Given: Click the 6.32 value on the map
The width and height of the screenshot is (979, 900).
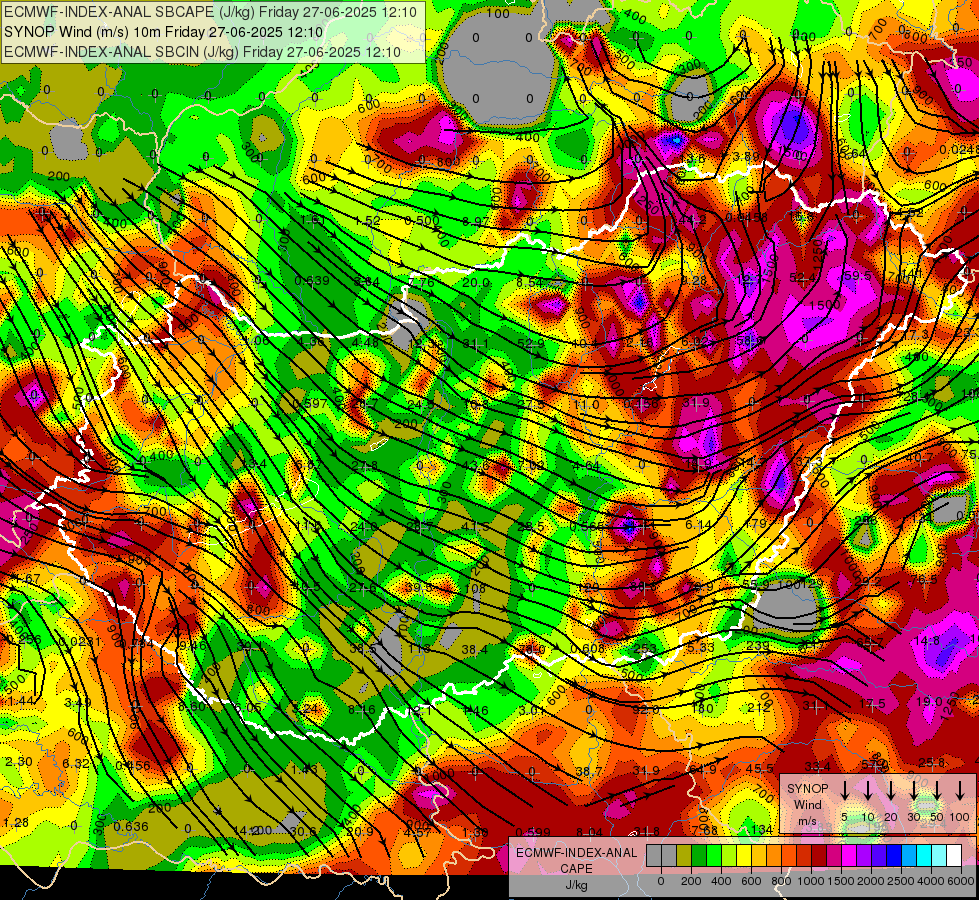Looking at the screenshot, I should (x=76, y=763).
